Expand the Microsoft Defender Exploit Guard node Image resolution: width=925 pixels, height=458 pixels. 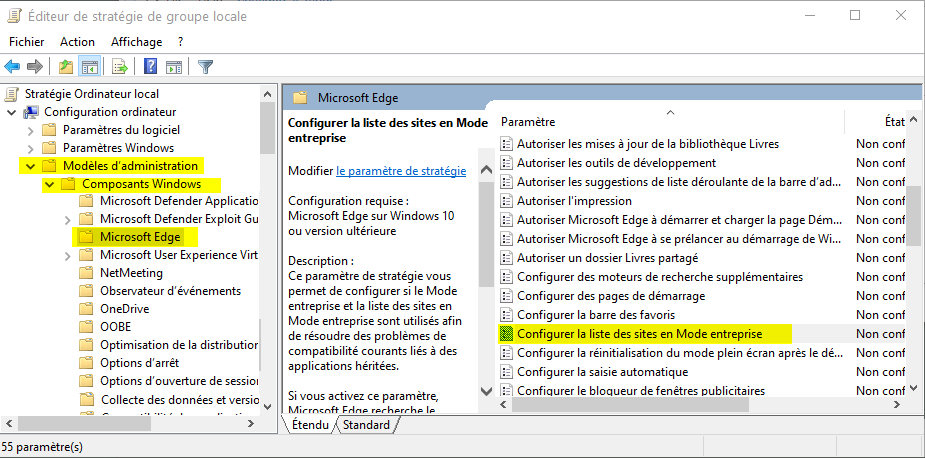click(x=68, y=220)
